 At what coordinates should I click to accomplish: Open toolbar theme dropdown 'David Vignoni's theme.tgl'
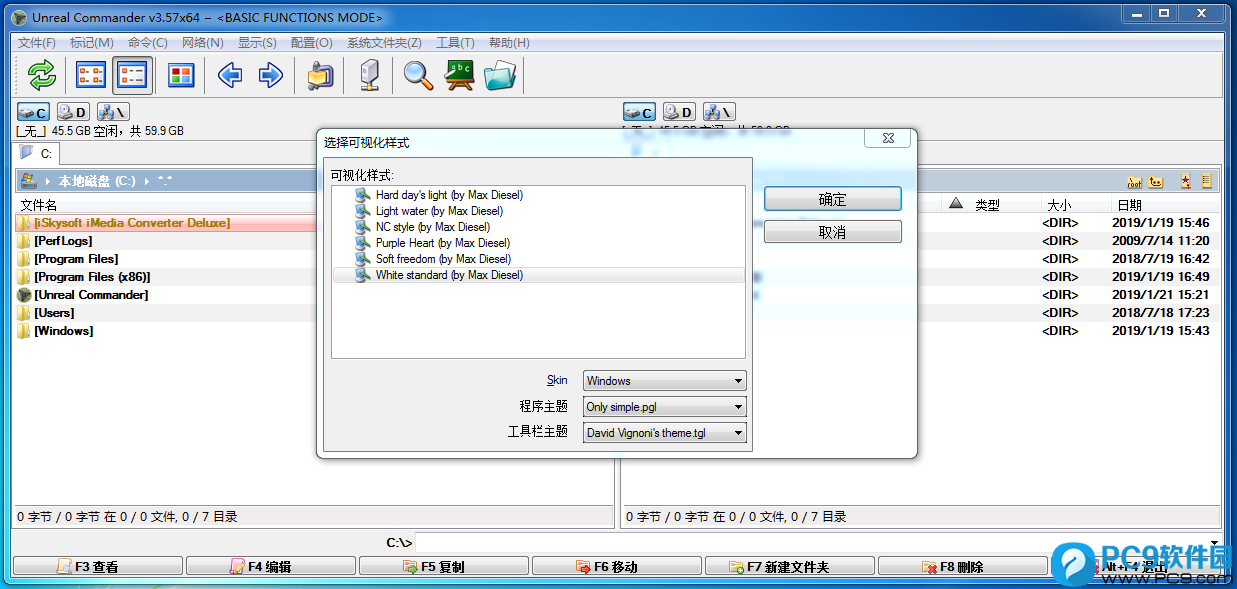click(x=665, y=433)
